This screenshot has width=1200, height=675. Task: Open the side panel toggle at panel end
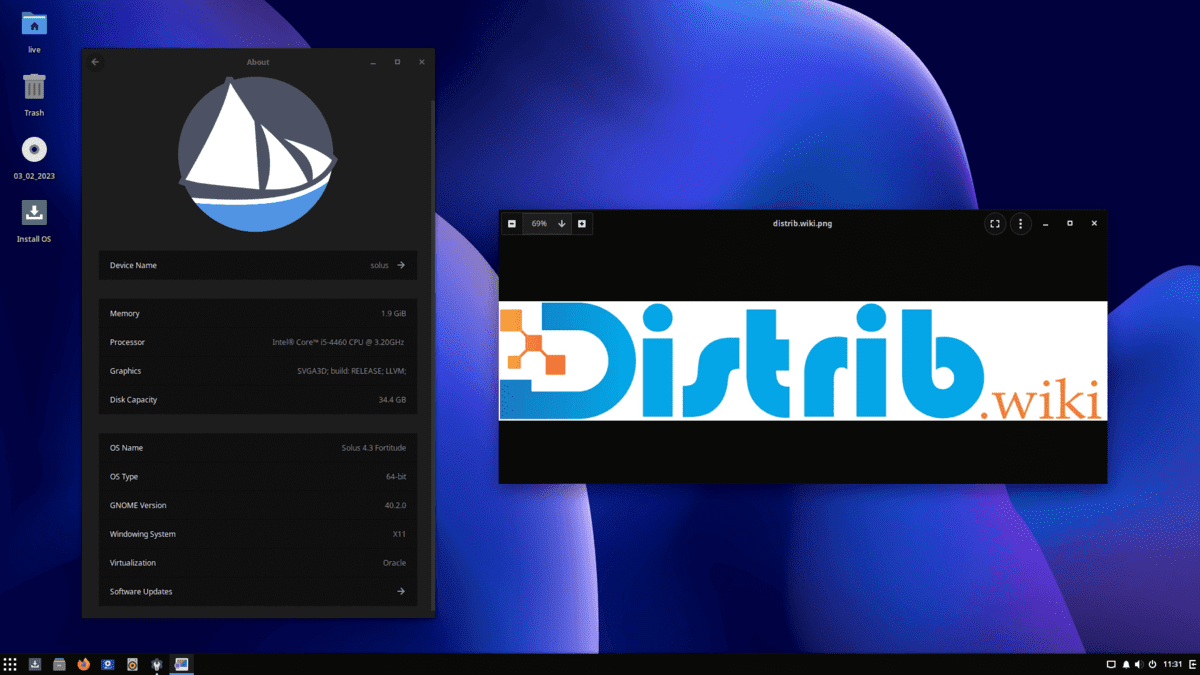[1192, 664]
